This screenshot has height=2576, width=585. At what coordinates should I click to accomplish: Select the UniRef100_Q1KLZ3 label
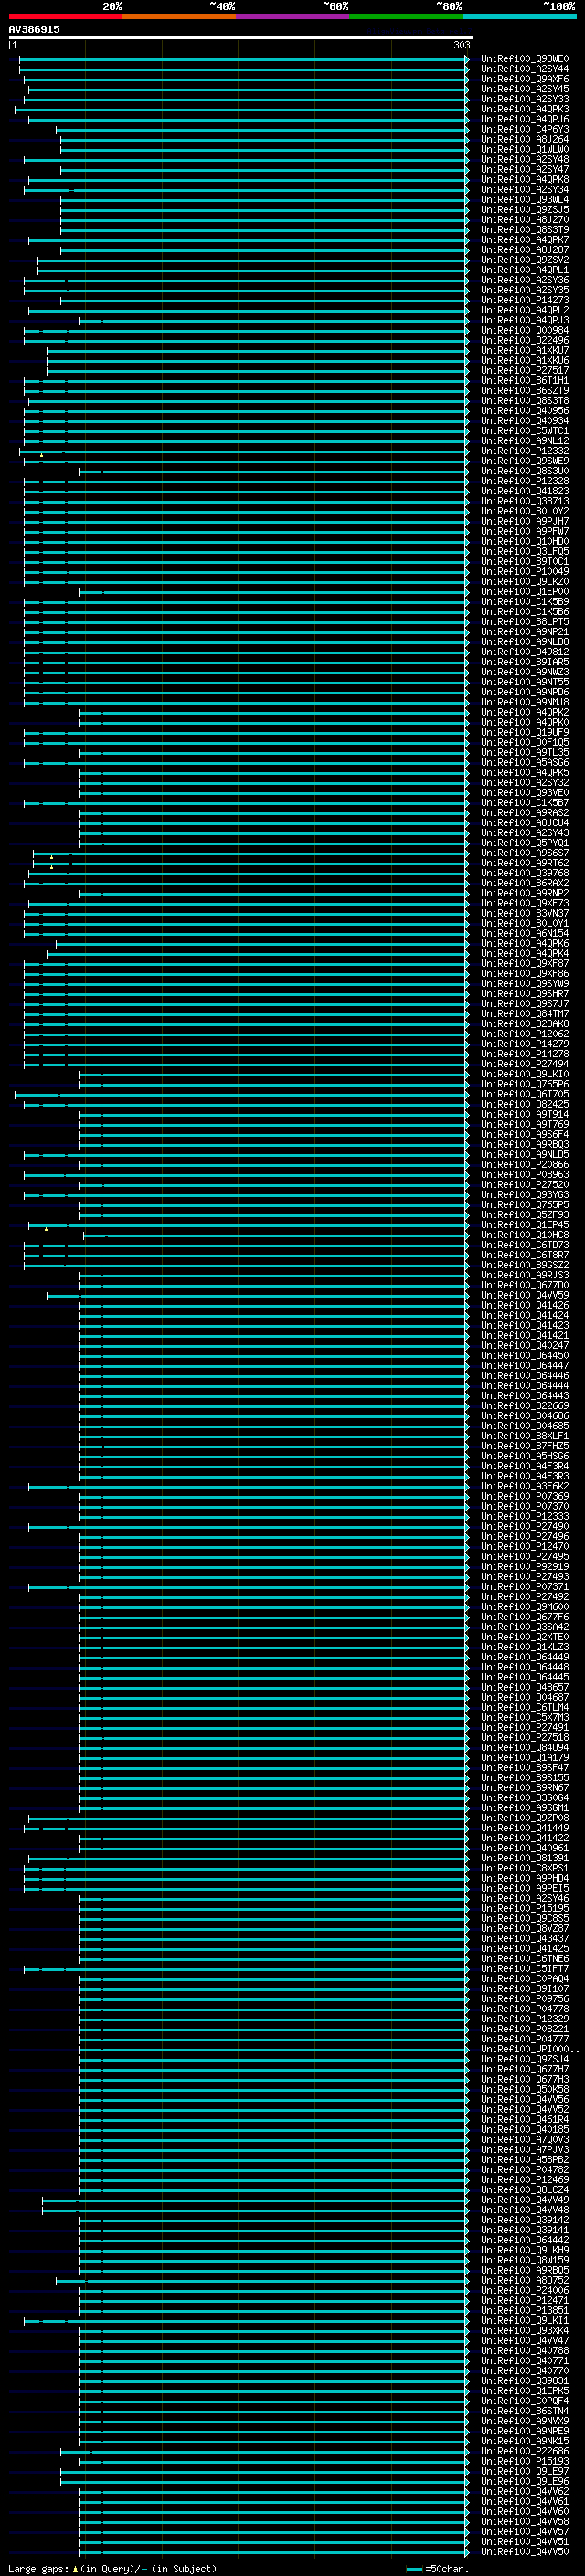(x=524, y=1647)
